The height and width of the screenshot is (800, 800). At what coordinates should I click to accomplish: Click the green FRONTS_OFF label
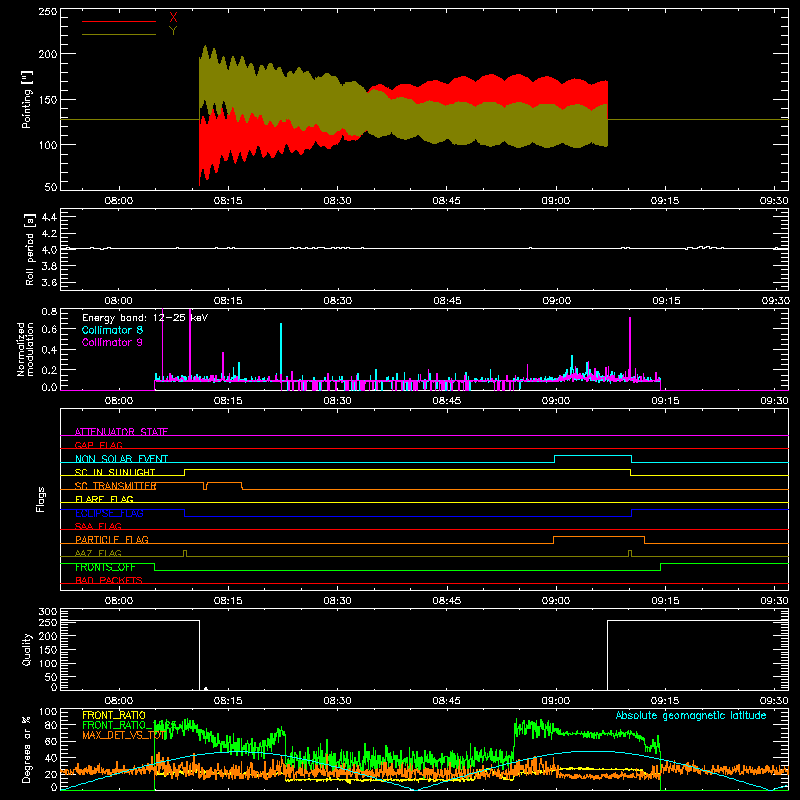coord(105,567)
